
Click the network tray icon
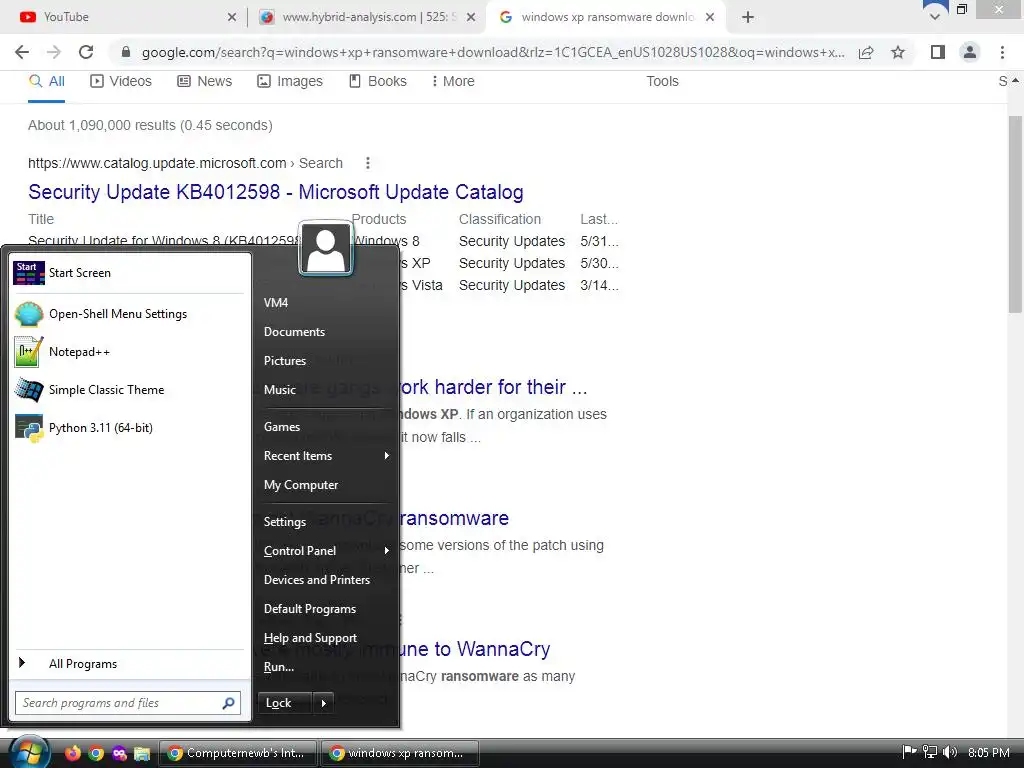(929, 752)
